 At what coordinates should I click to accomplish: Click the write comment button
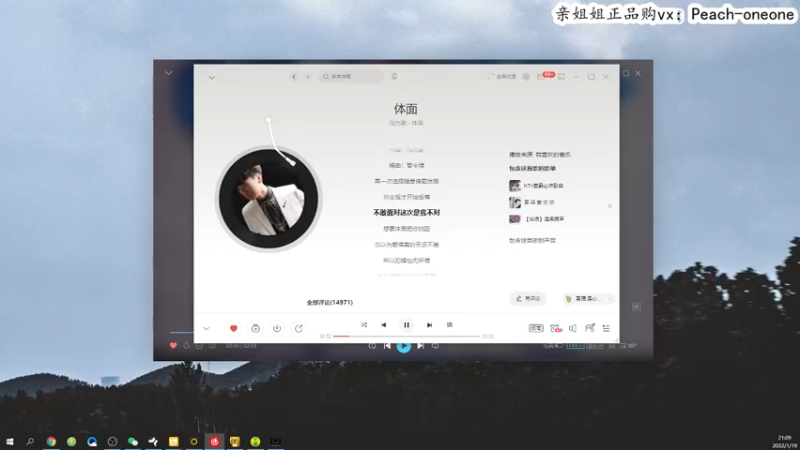[528, 298]
